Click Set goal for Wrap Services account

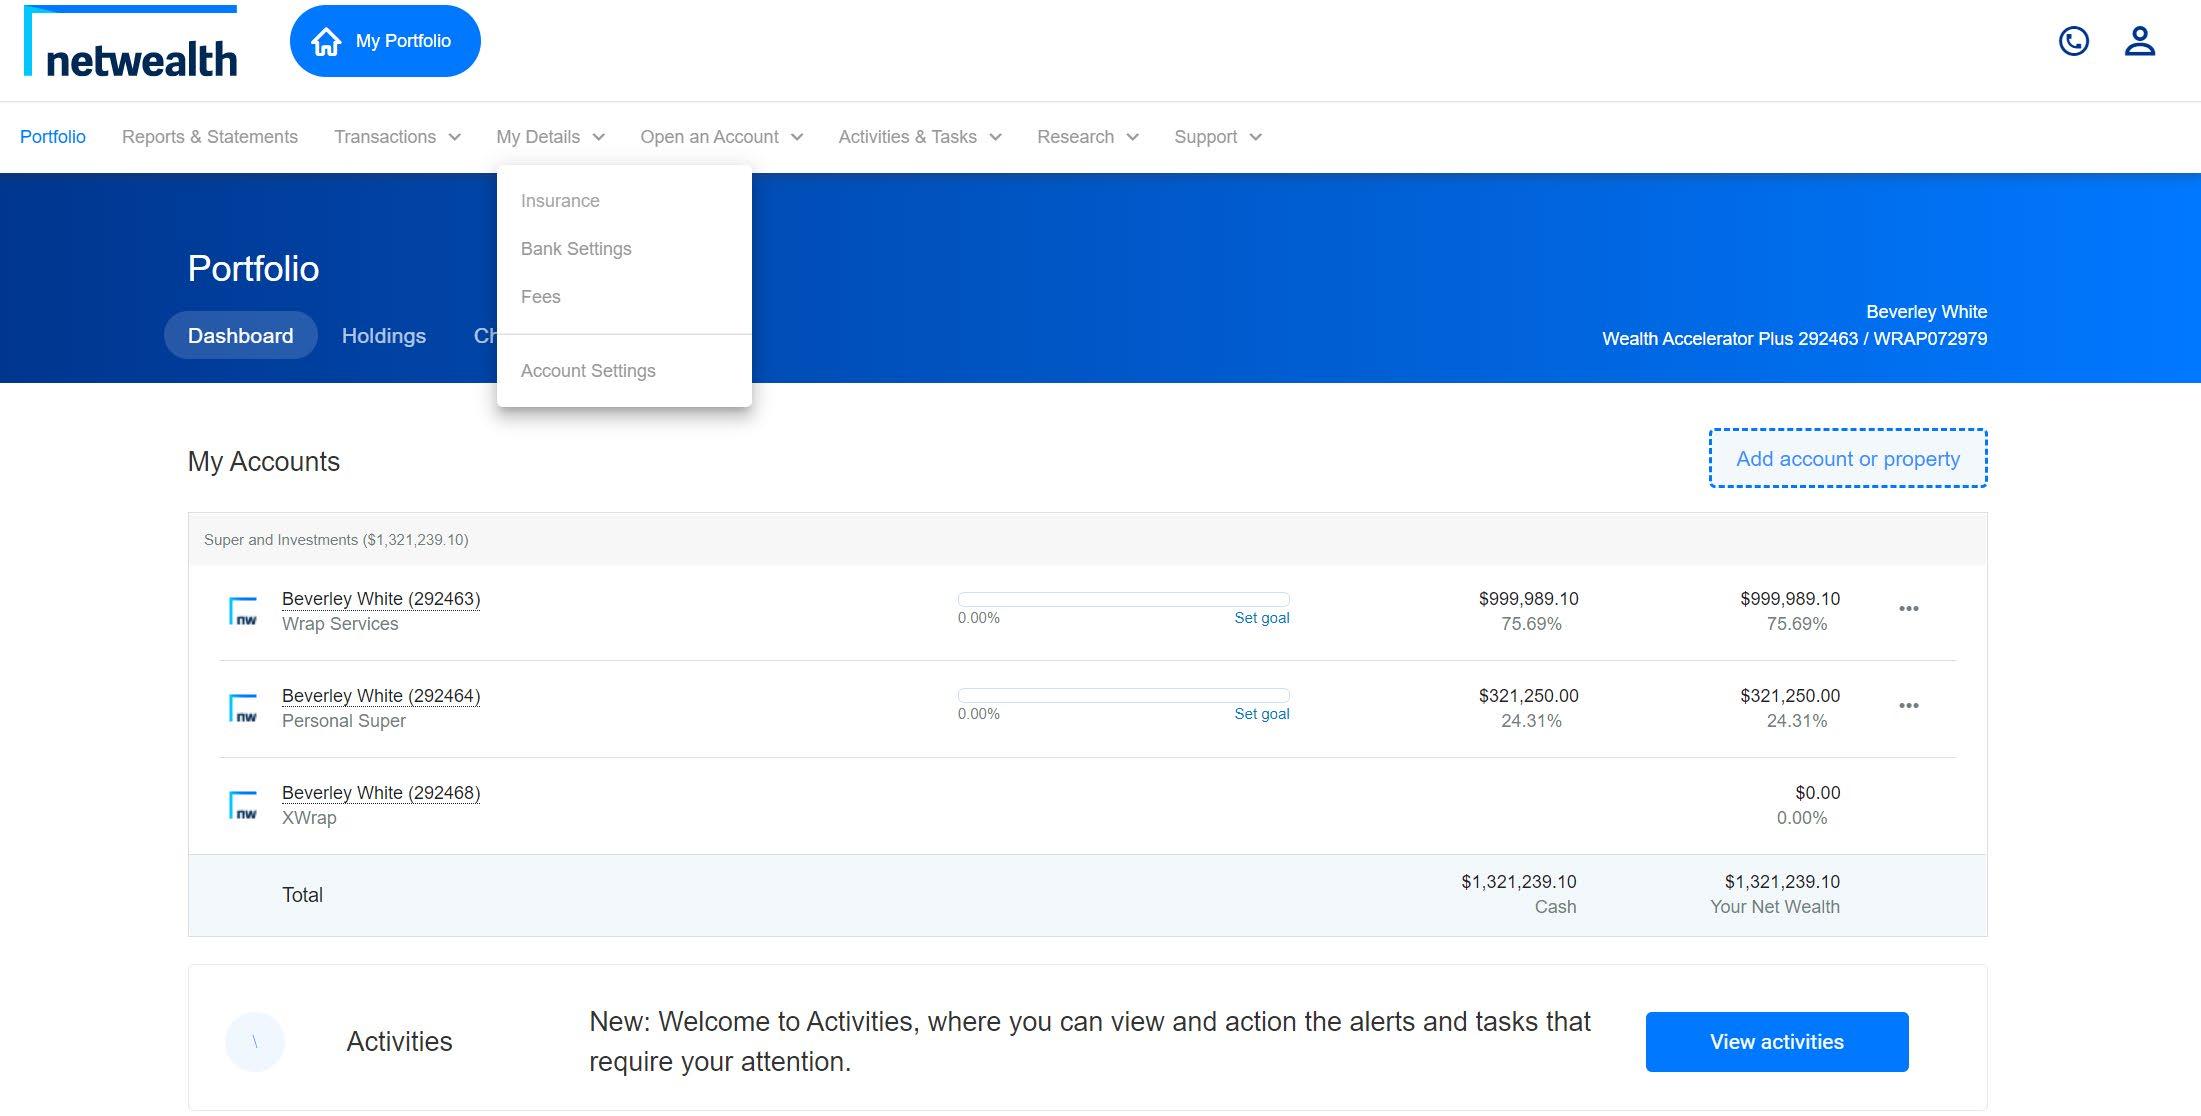pyautogui.click(x=1261, y=618)
